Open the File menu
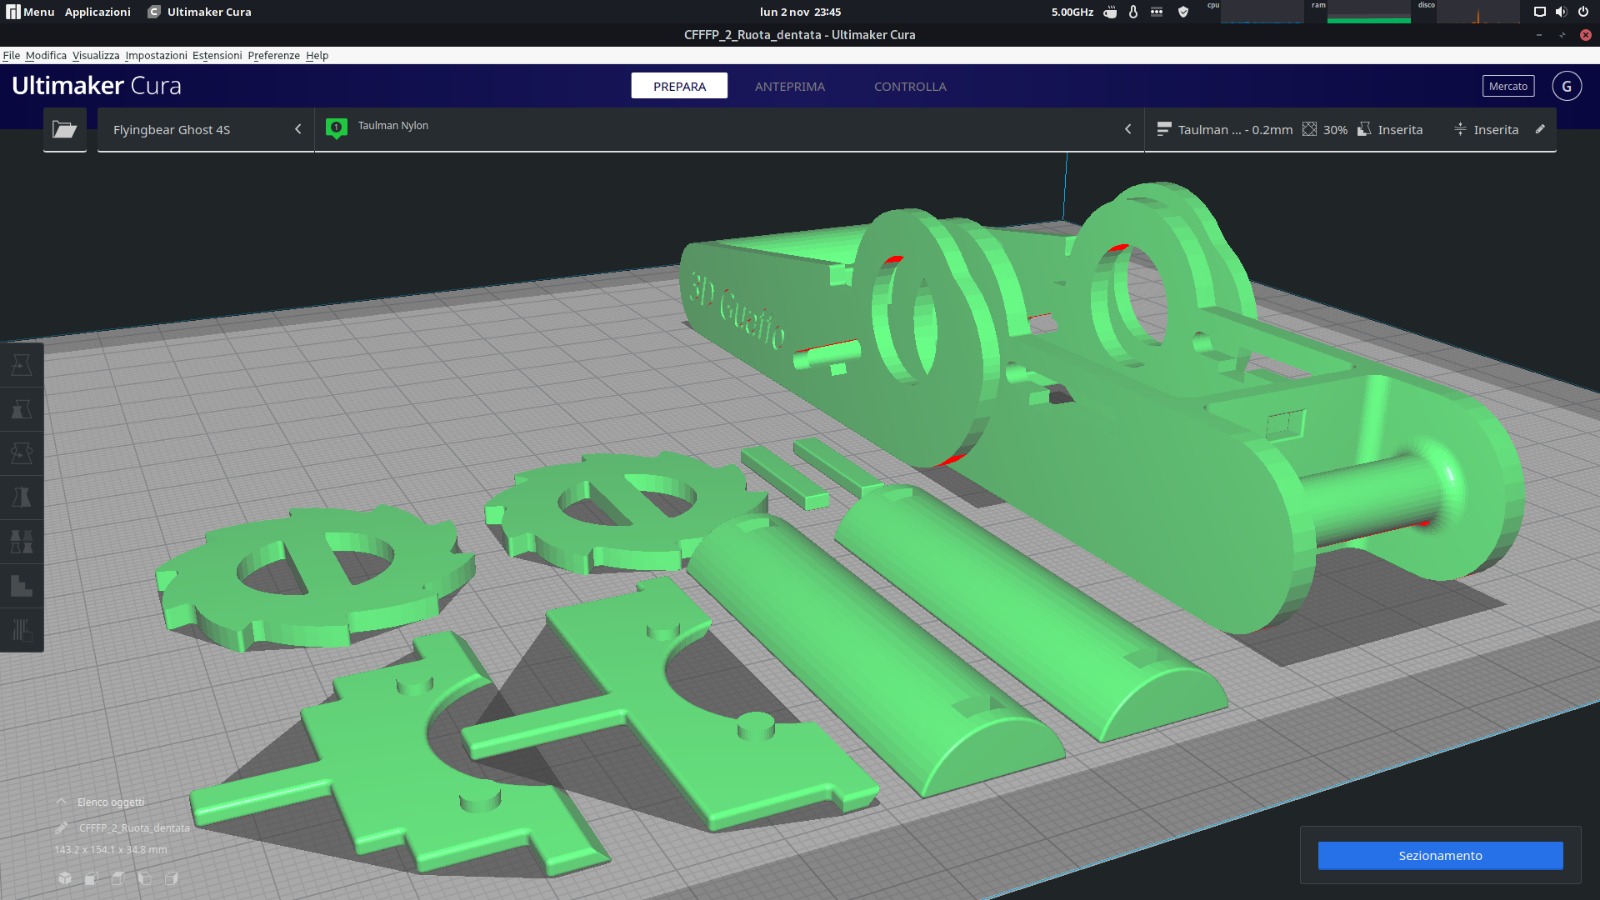1600x900 pixels. pos(11,55)
